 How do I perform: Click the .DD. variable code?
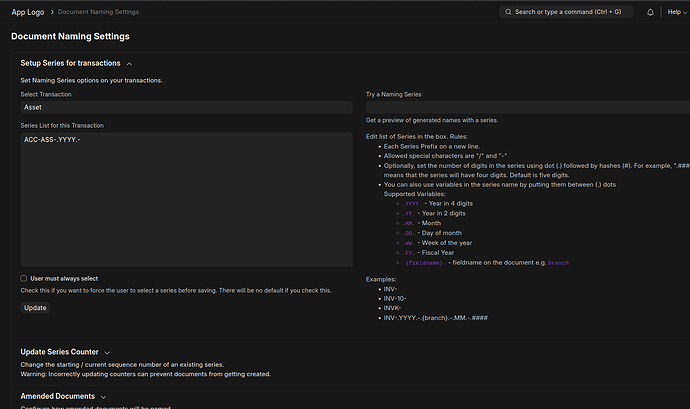click(408, 233)
